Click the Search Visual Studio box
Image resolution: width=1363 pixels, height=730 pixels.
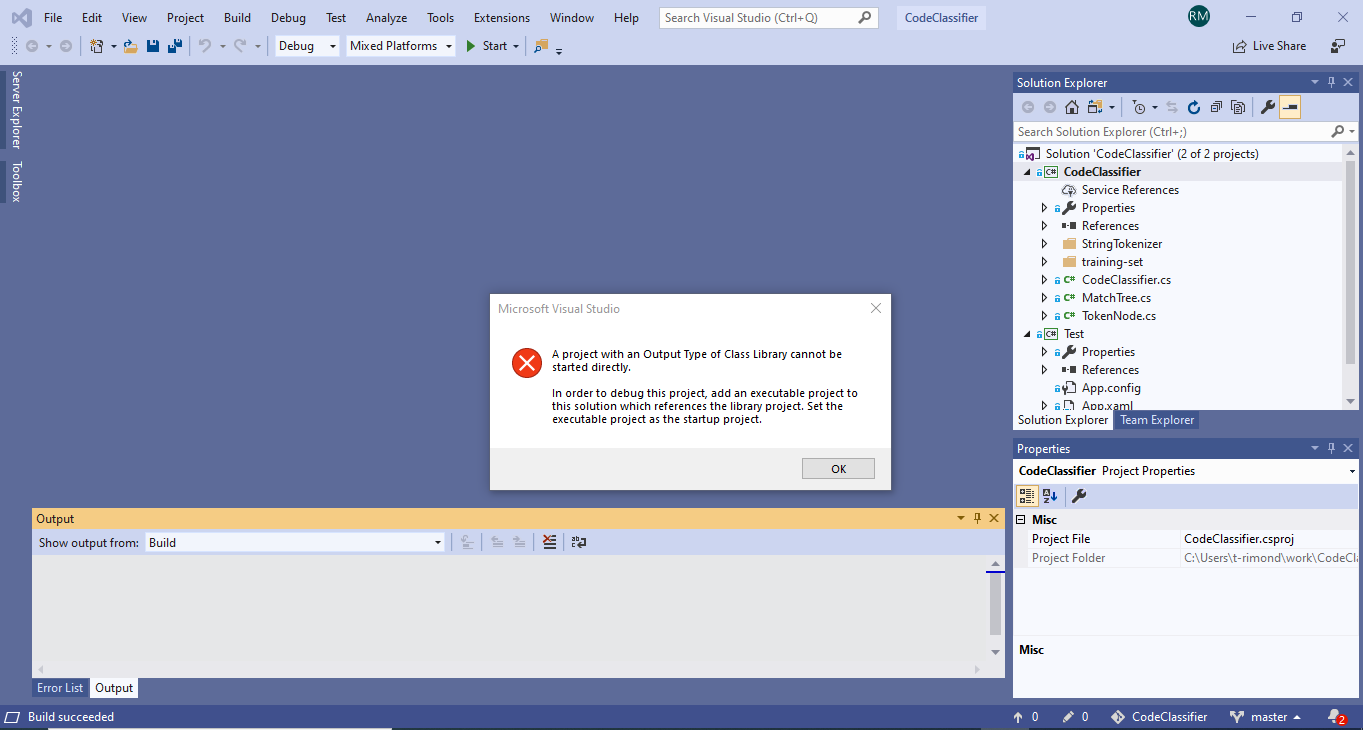768,18
